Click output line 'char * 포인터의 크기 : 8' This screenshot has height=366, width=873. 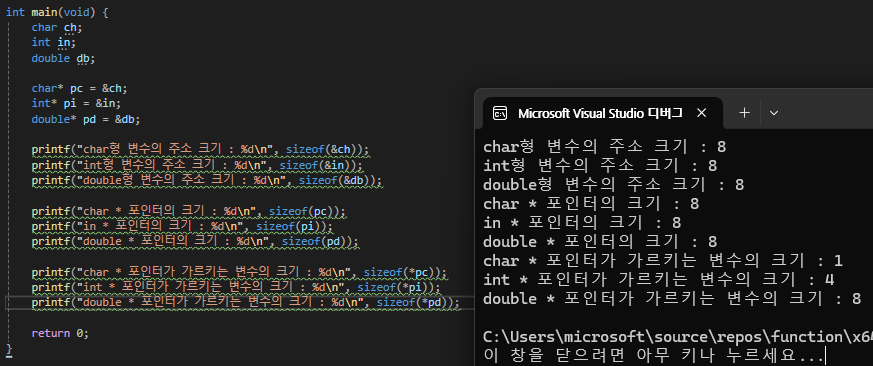(x=591, y=203)
